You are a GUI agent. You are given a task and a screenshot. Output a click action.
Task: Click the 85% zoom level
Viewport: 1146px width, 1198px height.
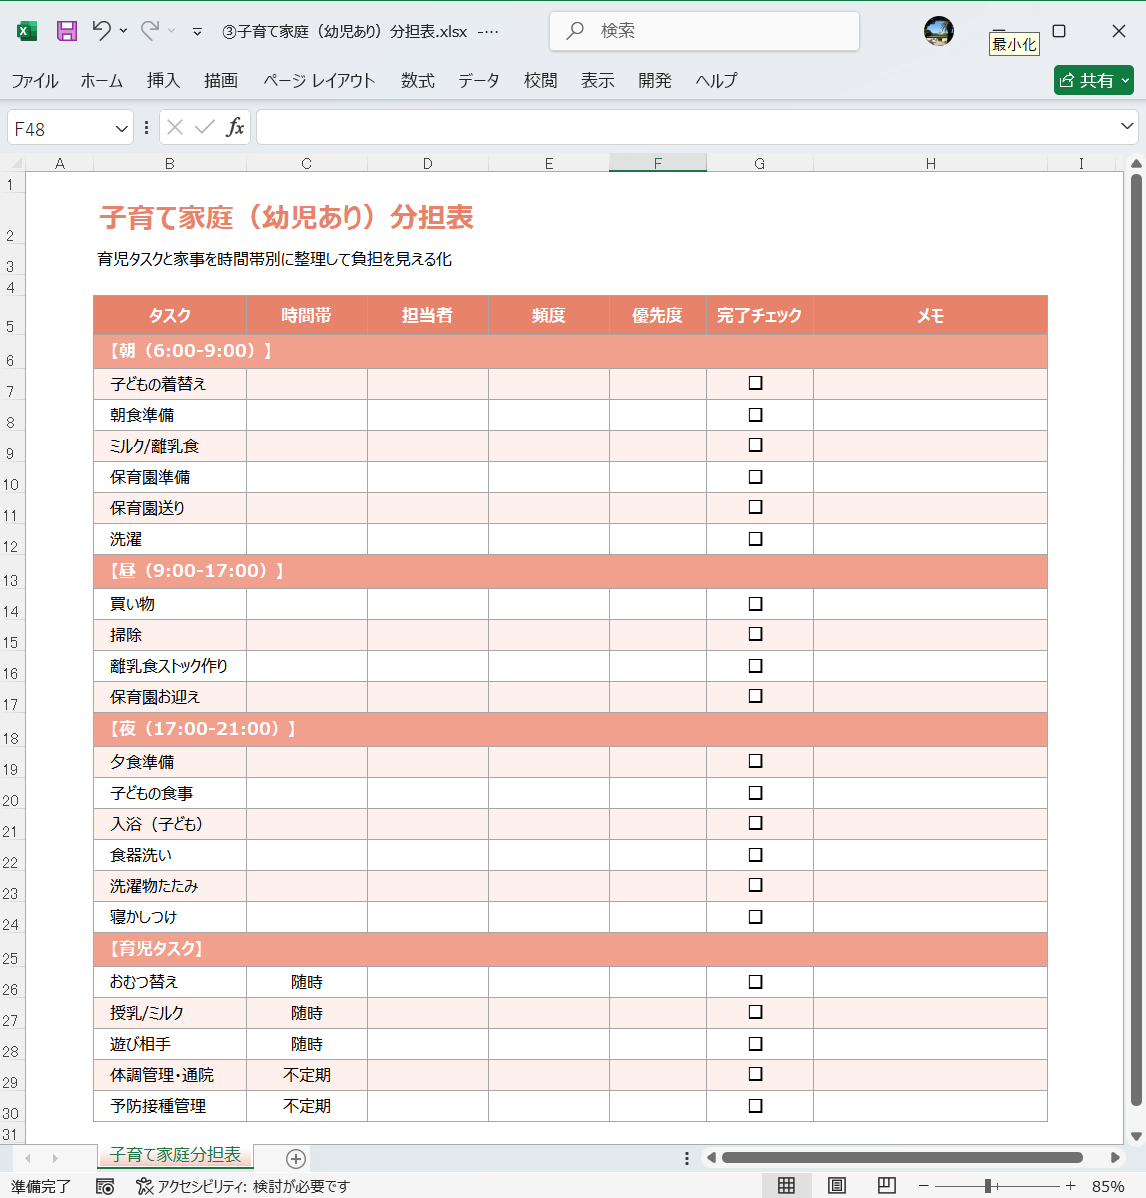click(x=1108, y=1186)
